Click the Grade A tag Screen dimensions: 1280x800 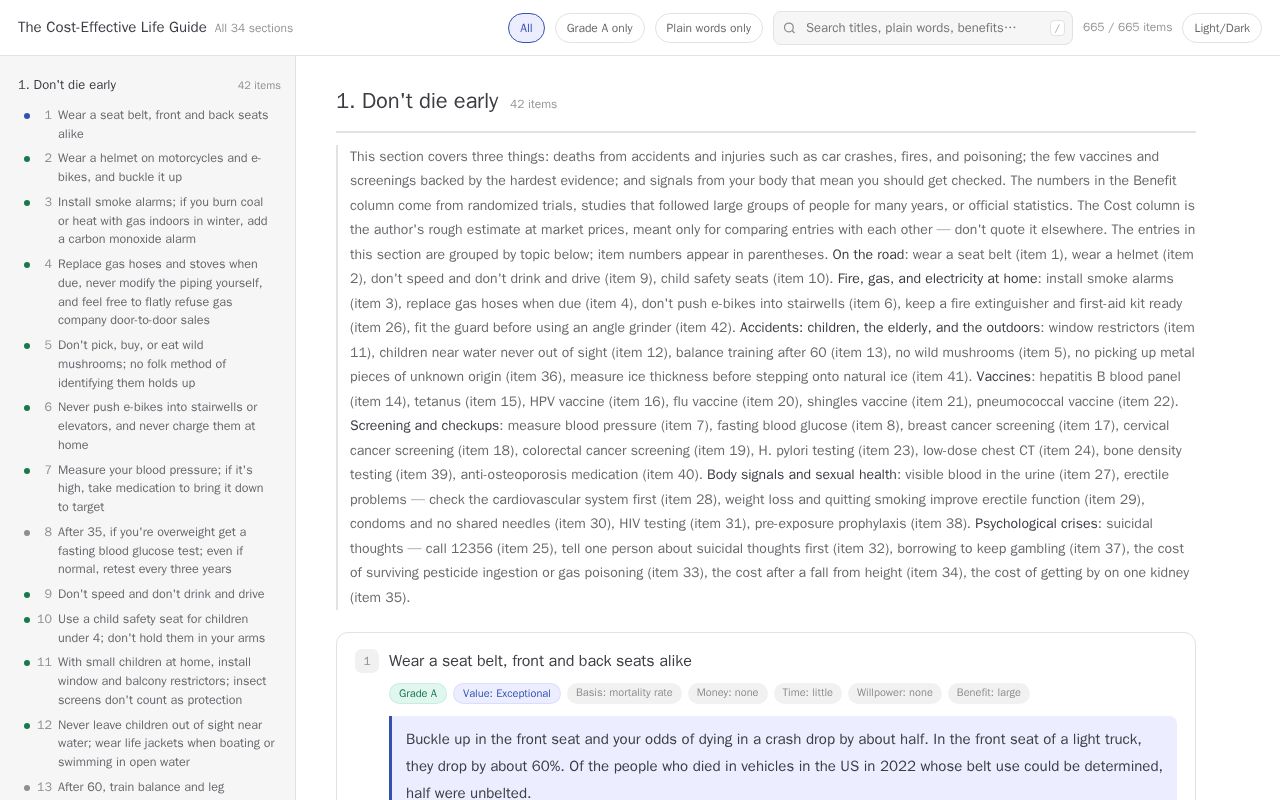click(418, 693)
